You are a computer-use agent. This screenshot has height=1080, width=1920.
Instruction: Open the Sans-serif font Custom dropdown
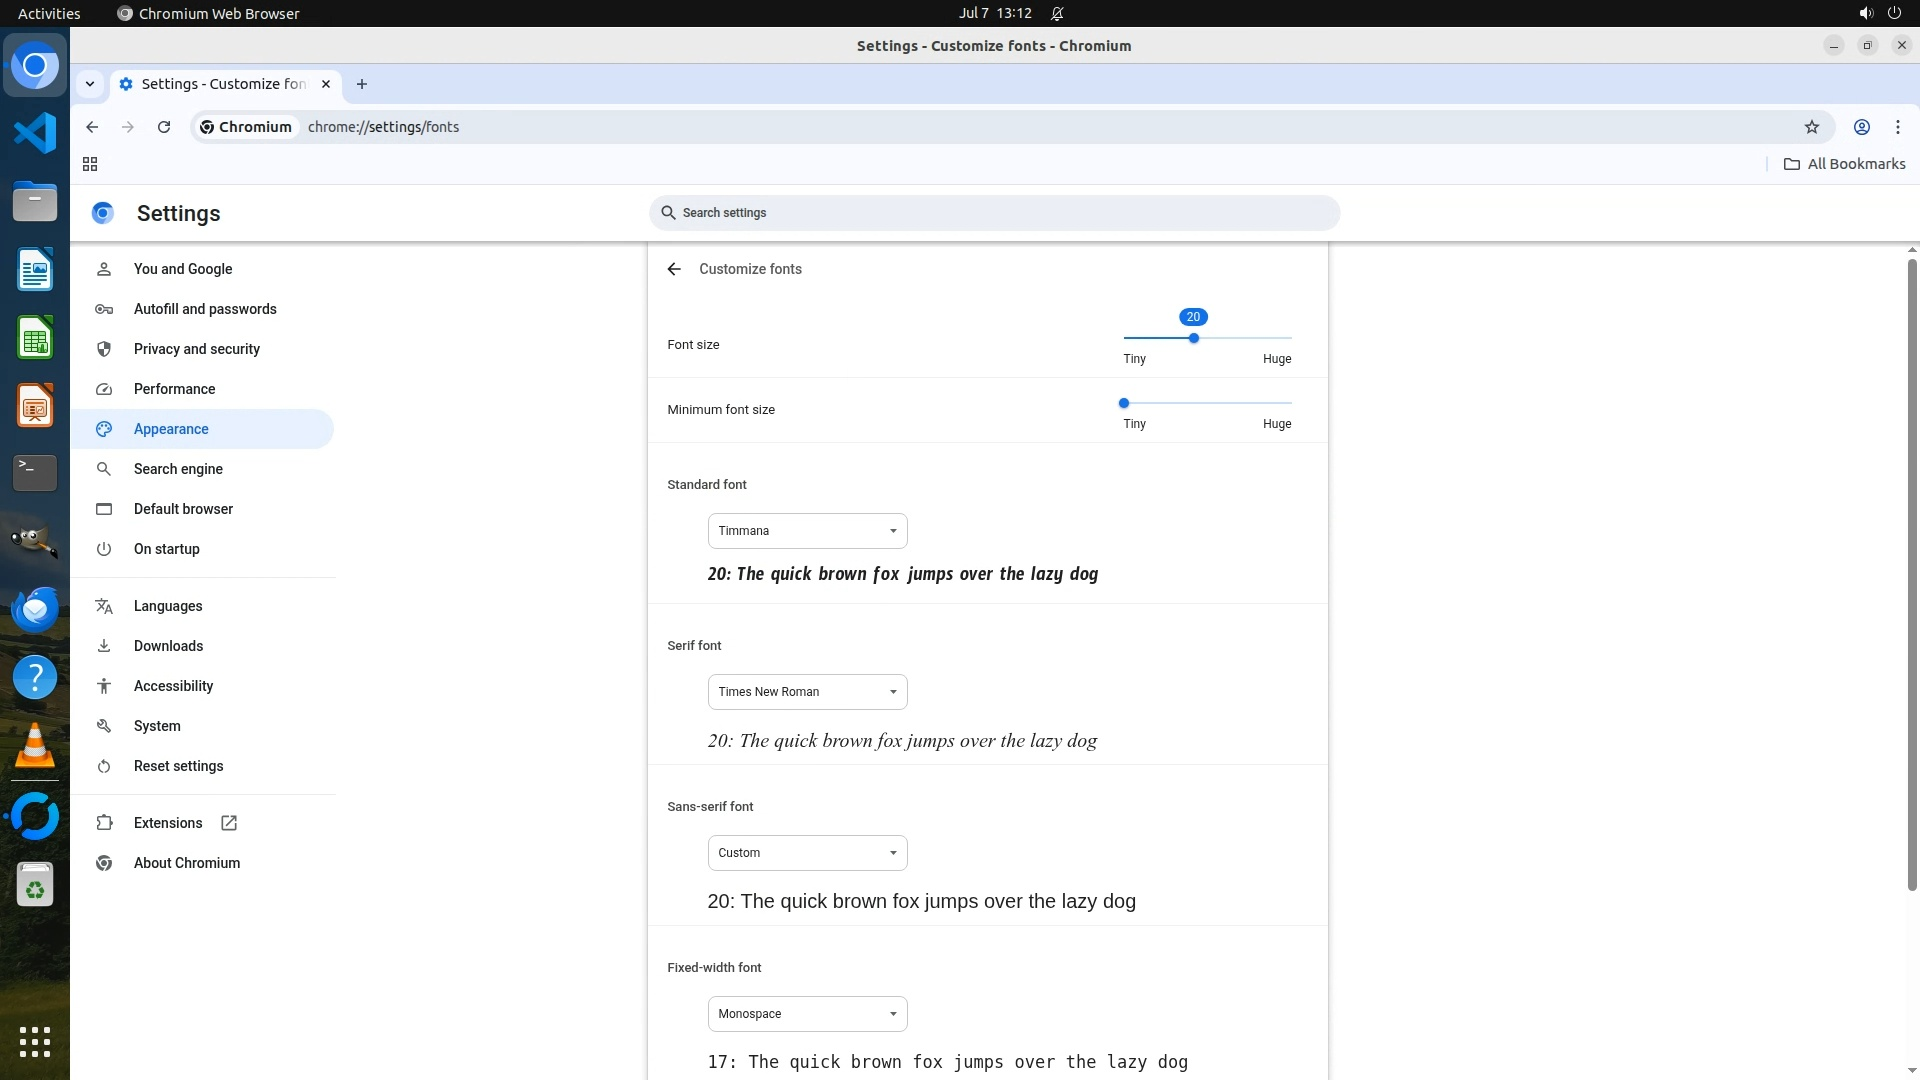point(807,853)
